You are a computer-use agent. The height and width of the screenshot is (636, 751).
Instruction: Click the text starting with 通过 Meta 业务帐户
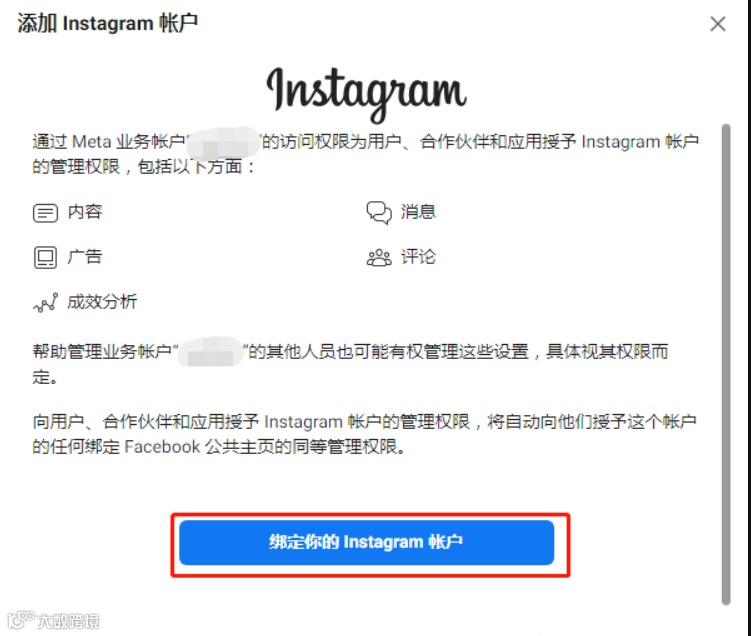point(365,154)
